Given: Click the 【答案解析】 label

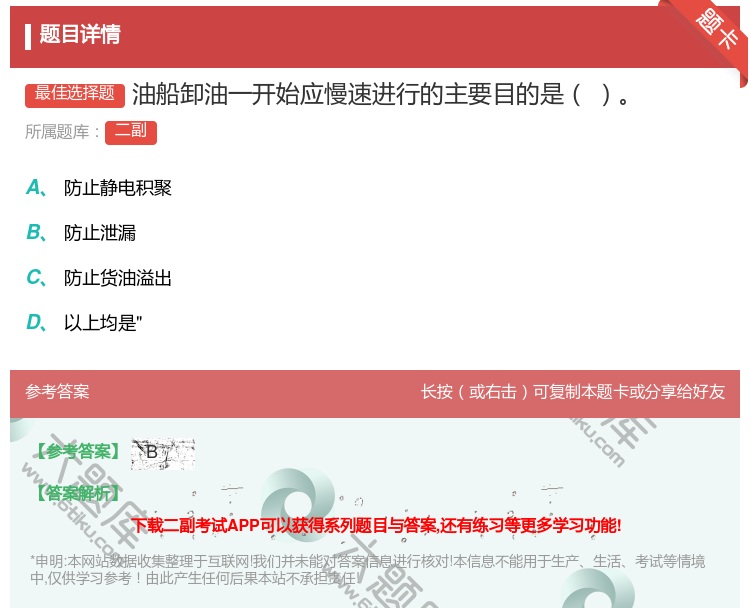Looking at the screenshot, I should point(77,493).
